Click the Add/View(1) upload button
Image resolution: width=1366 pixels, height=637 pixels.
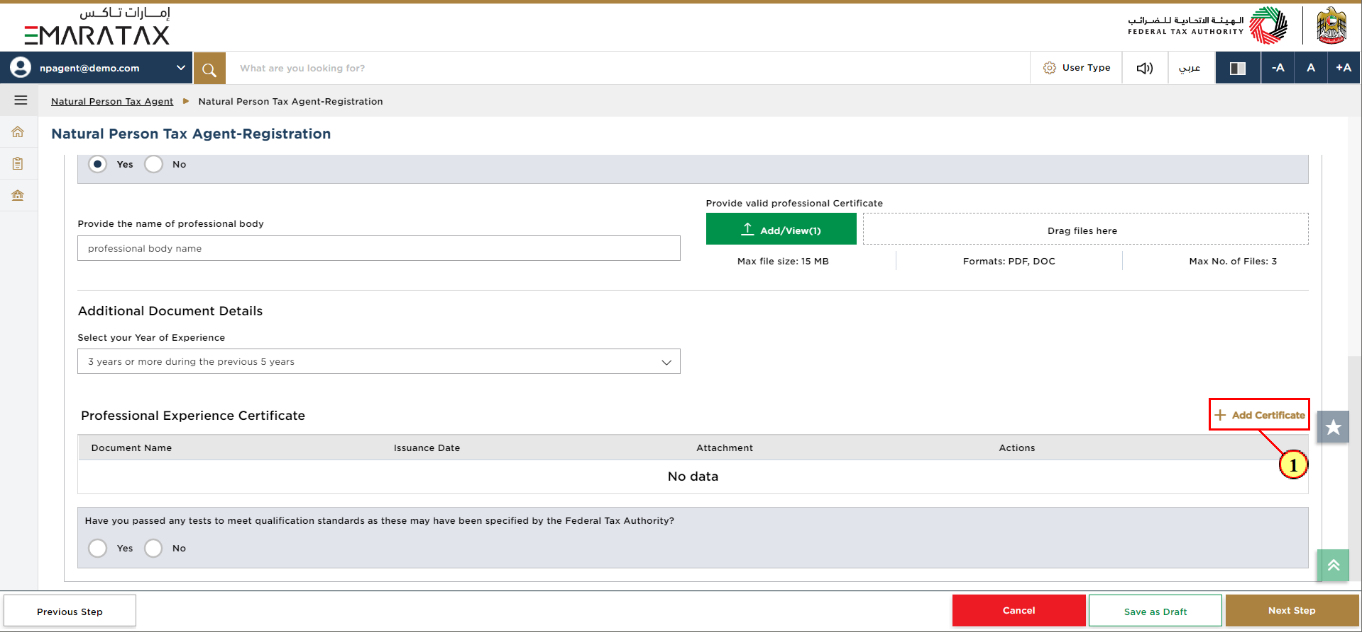click(x=781, y=229)
